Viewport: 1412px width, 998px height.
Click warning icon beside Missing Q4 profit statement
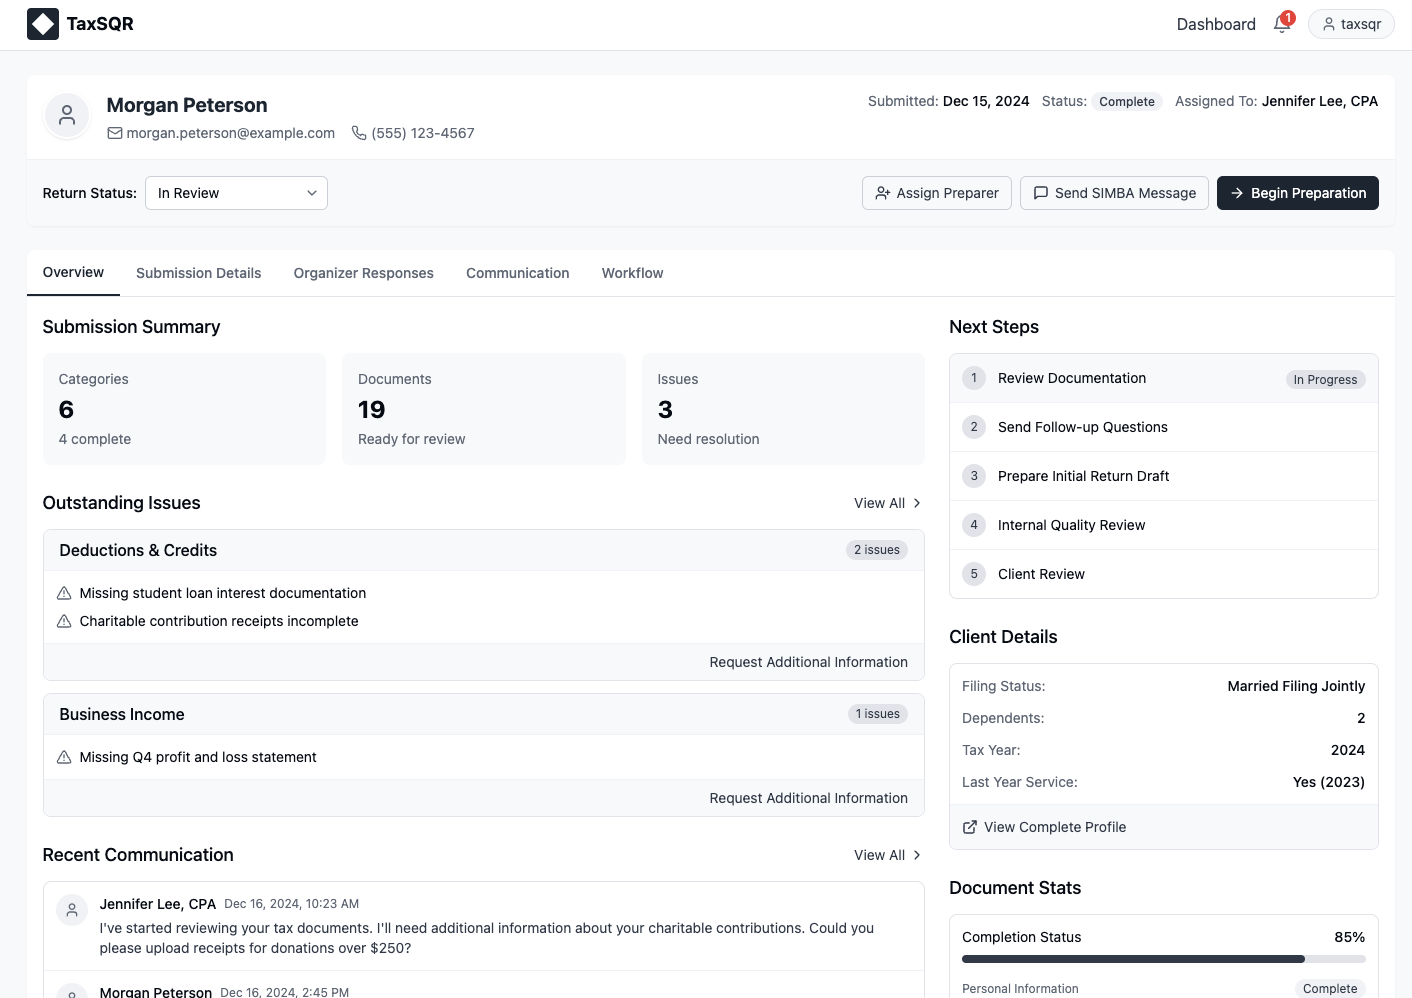[x=64, y=757]
